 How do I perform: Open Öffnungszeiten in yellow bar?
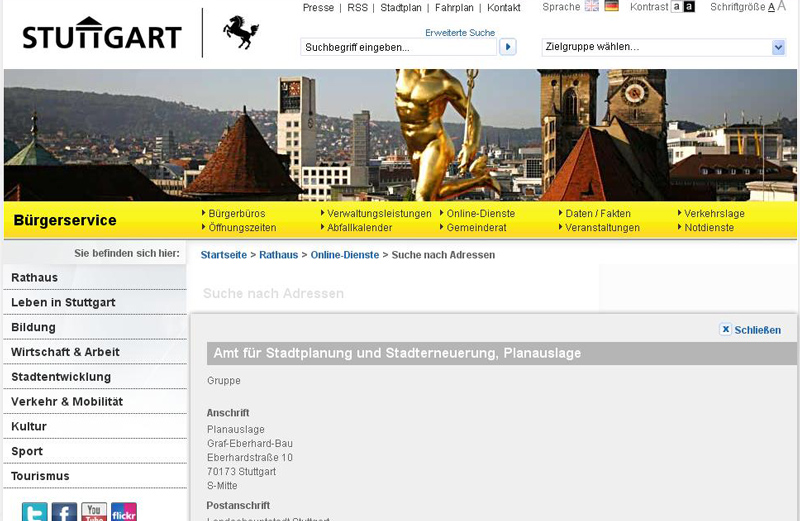pyautogui.click(x=242, y=228)
